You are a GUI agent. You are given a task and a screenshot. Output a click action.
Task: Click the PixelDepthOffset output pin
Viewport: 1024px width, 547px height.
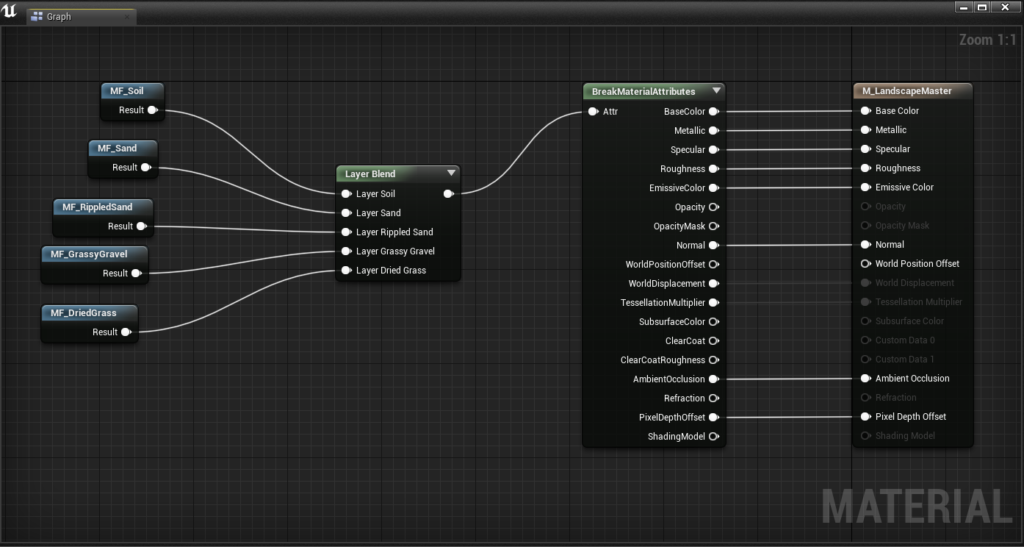pos(714,417)
